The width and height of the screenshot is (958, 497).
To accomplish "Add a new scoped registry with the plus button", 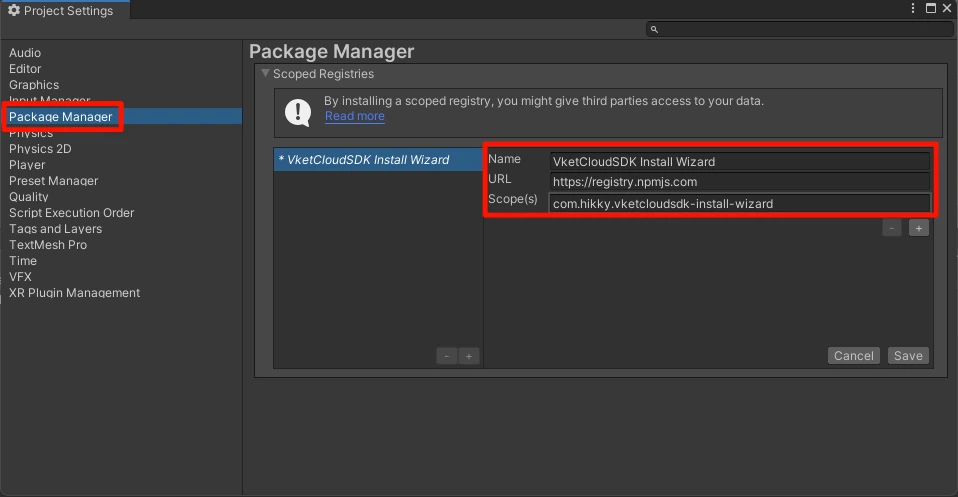I will [x=468, y=356].
